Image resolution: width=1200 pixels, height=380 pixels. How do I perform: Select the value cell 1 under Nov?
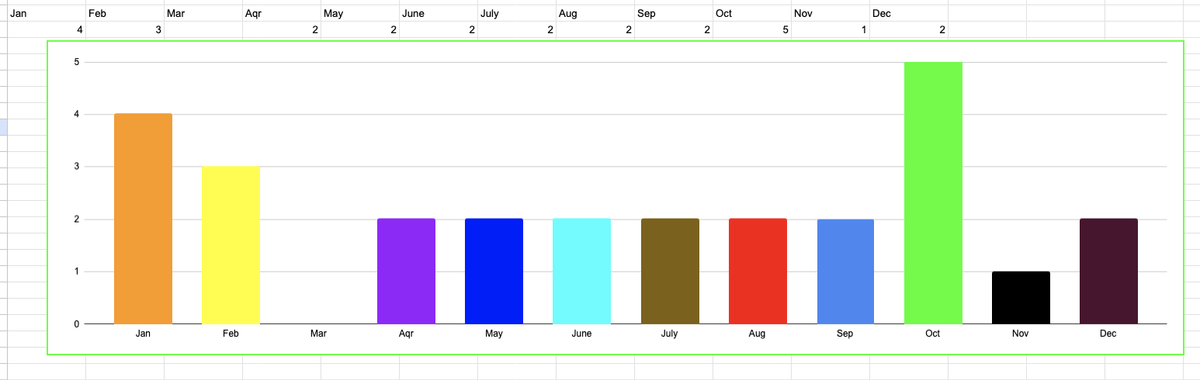pos(831,30)
